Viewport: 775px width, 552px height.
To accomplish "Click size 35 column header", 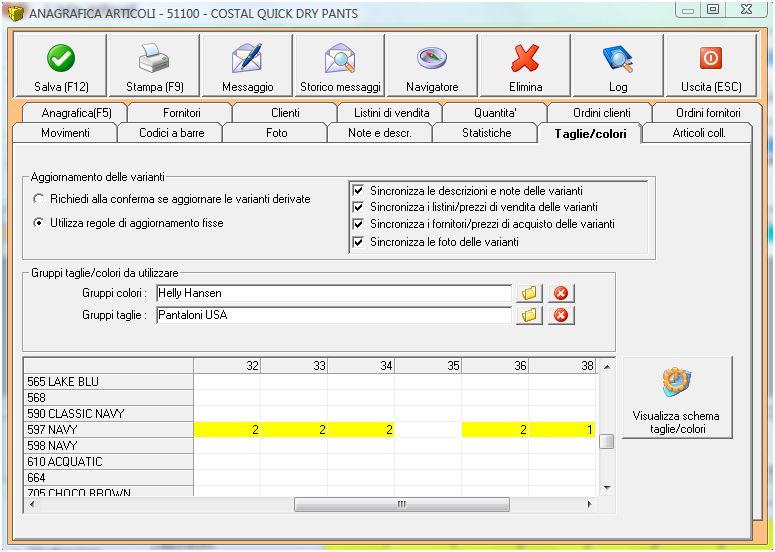I will point(428,366).
